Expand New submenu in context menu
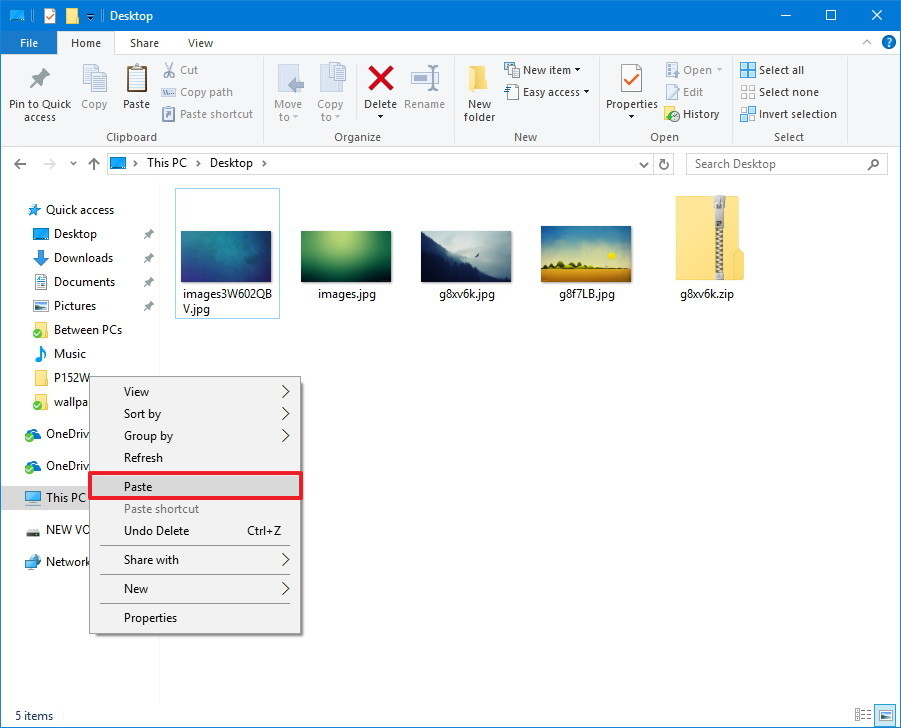This screenshot has height=728, width=901. click(x=195, y=589)
